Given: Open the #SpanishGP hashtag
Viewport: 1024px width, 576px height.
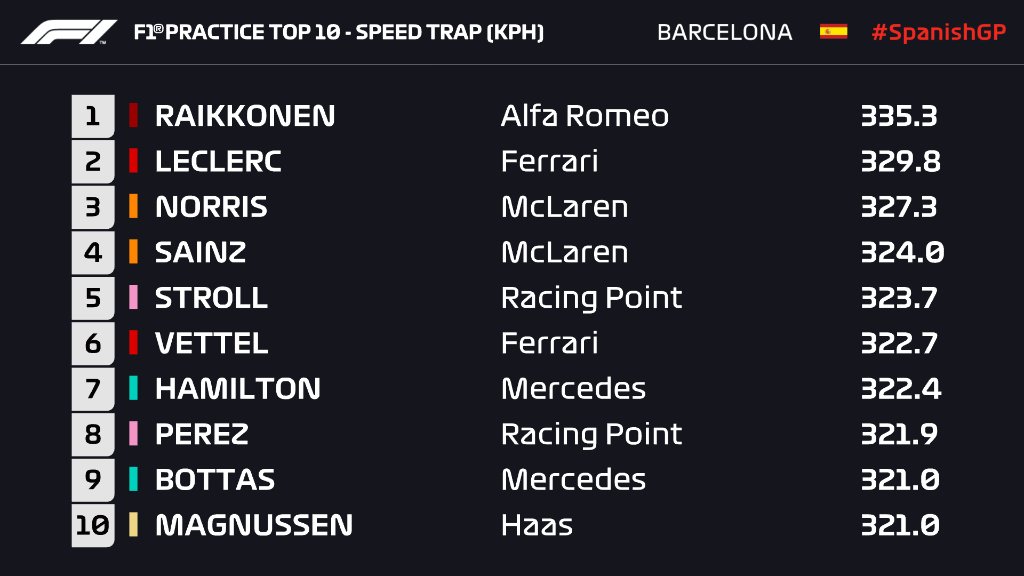Looking at the screenshot, I should [939, 32].
